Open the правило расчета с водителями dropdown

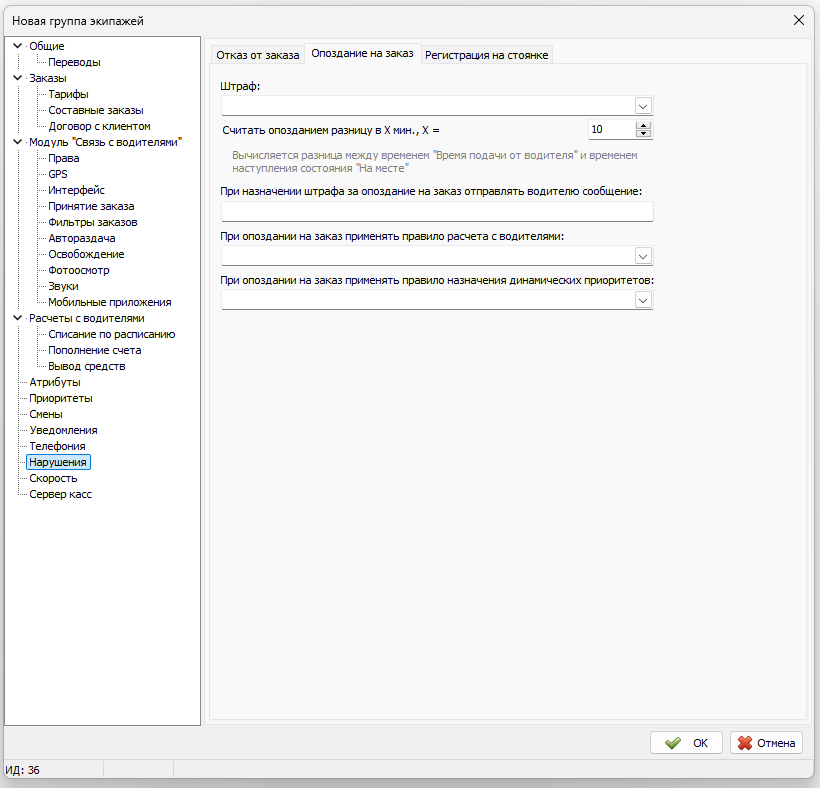pos(643,256)
